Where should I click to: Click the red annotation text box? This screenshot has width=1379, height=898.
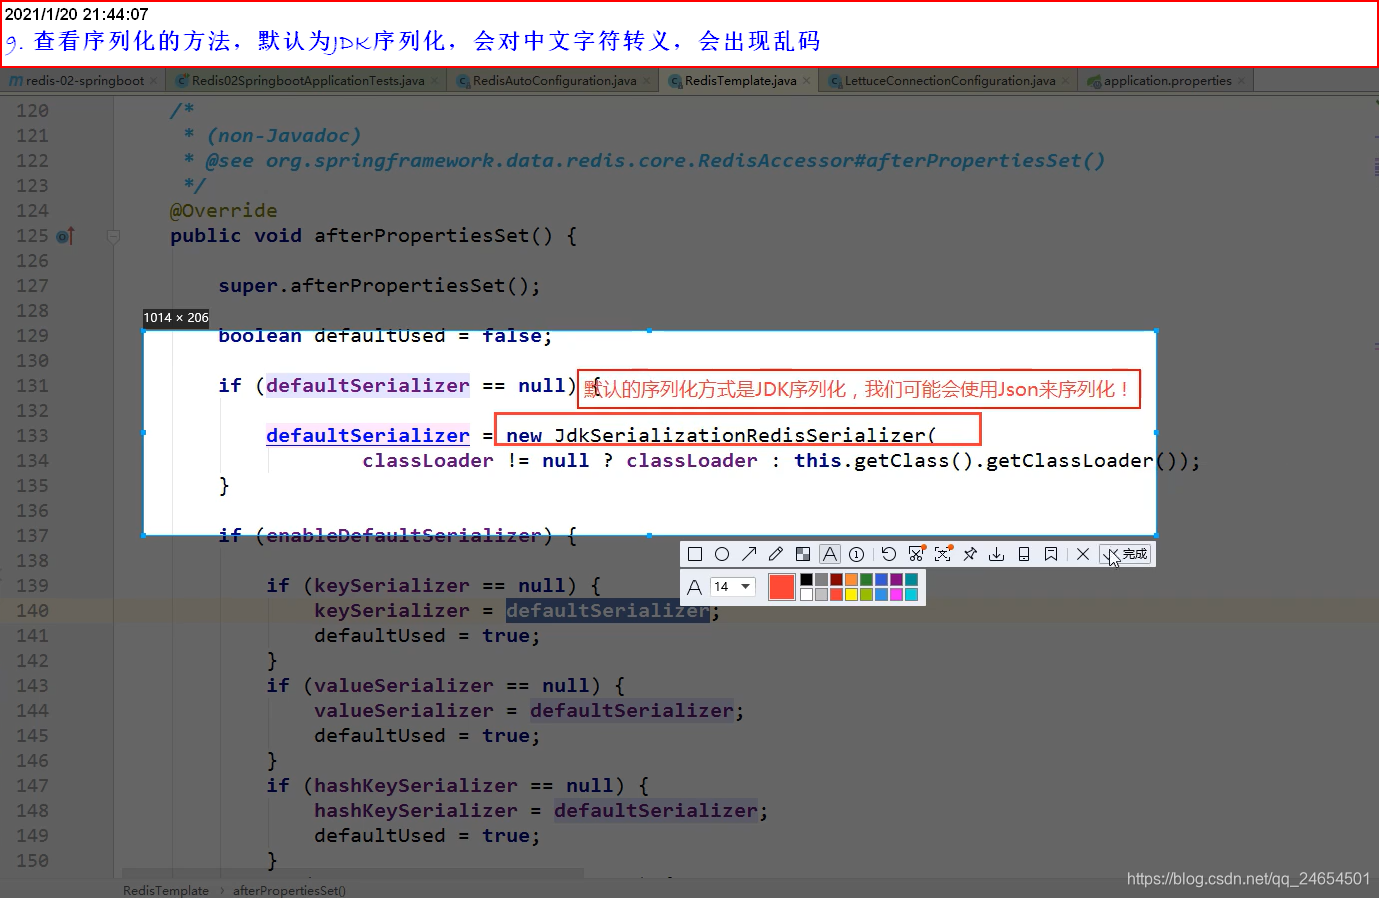[858, 389]
